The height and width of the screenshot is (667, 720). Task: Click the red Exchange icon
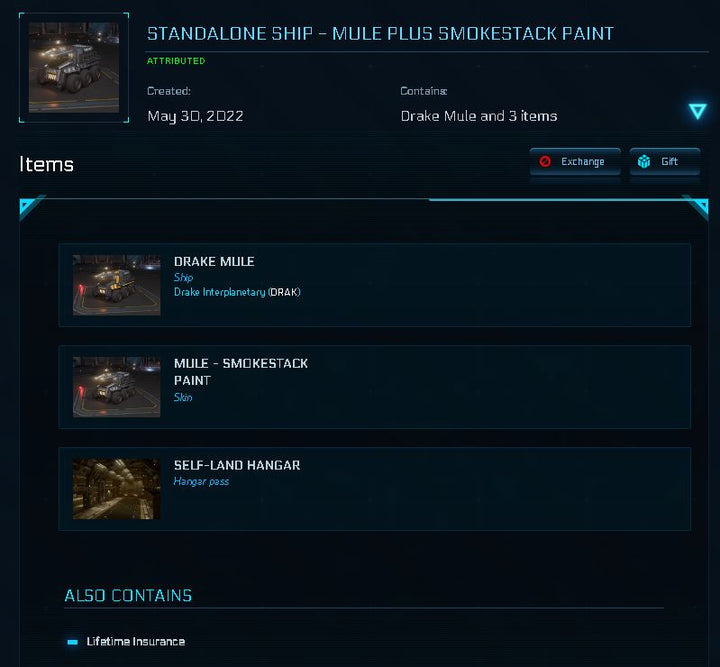coord(545,162)
